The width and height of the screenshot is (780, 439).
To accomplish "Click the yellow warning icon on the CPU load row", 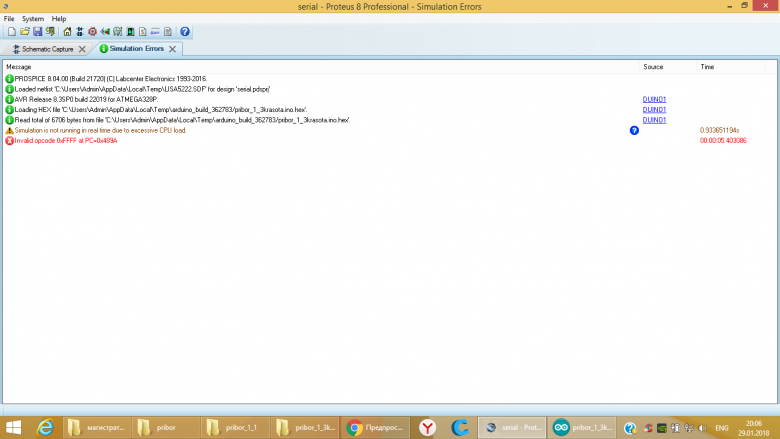I will click(x=9, y=130).
